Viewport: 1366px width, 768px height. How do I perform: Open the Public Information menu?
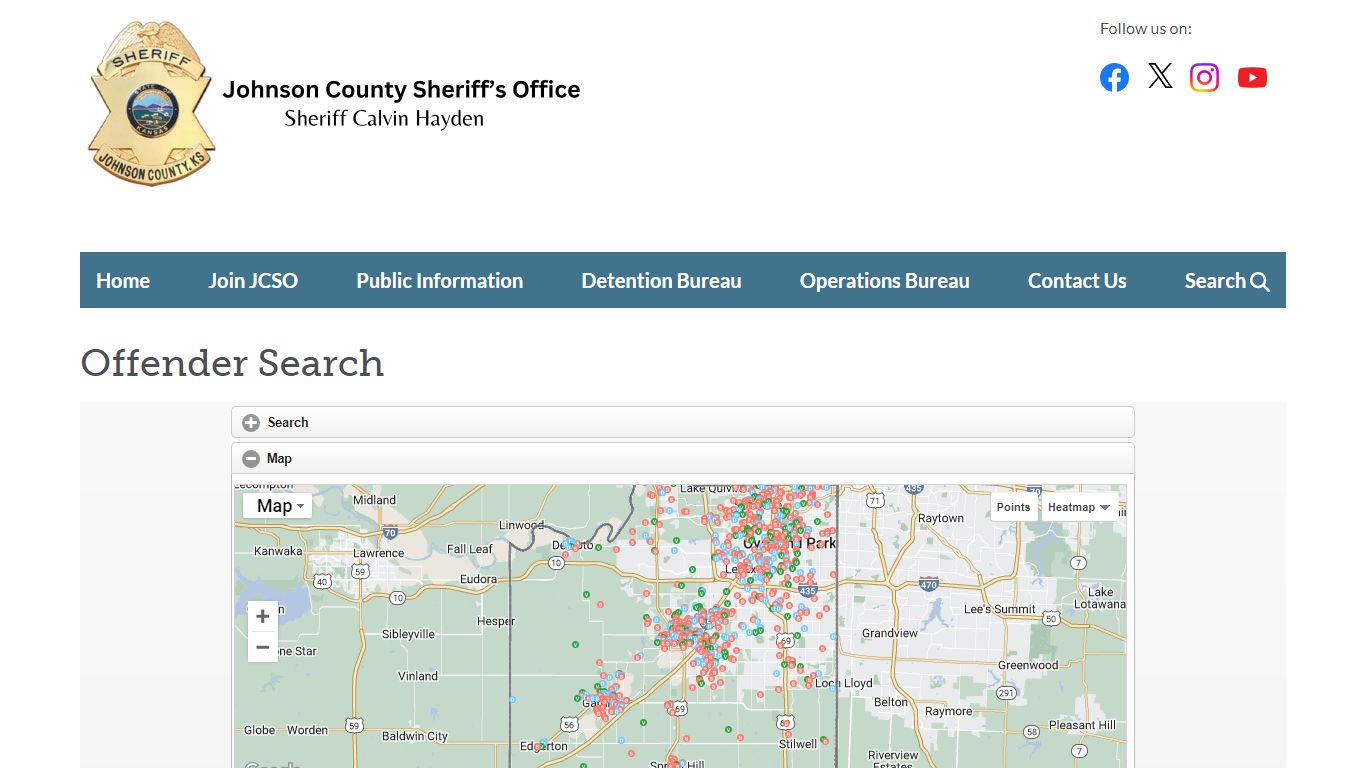tap(440, 280)
